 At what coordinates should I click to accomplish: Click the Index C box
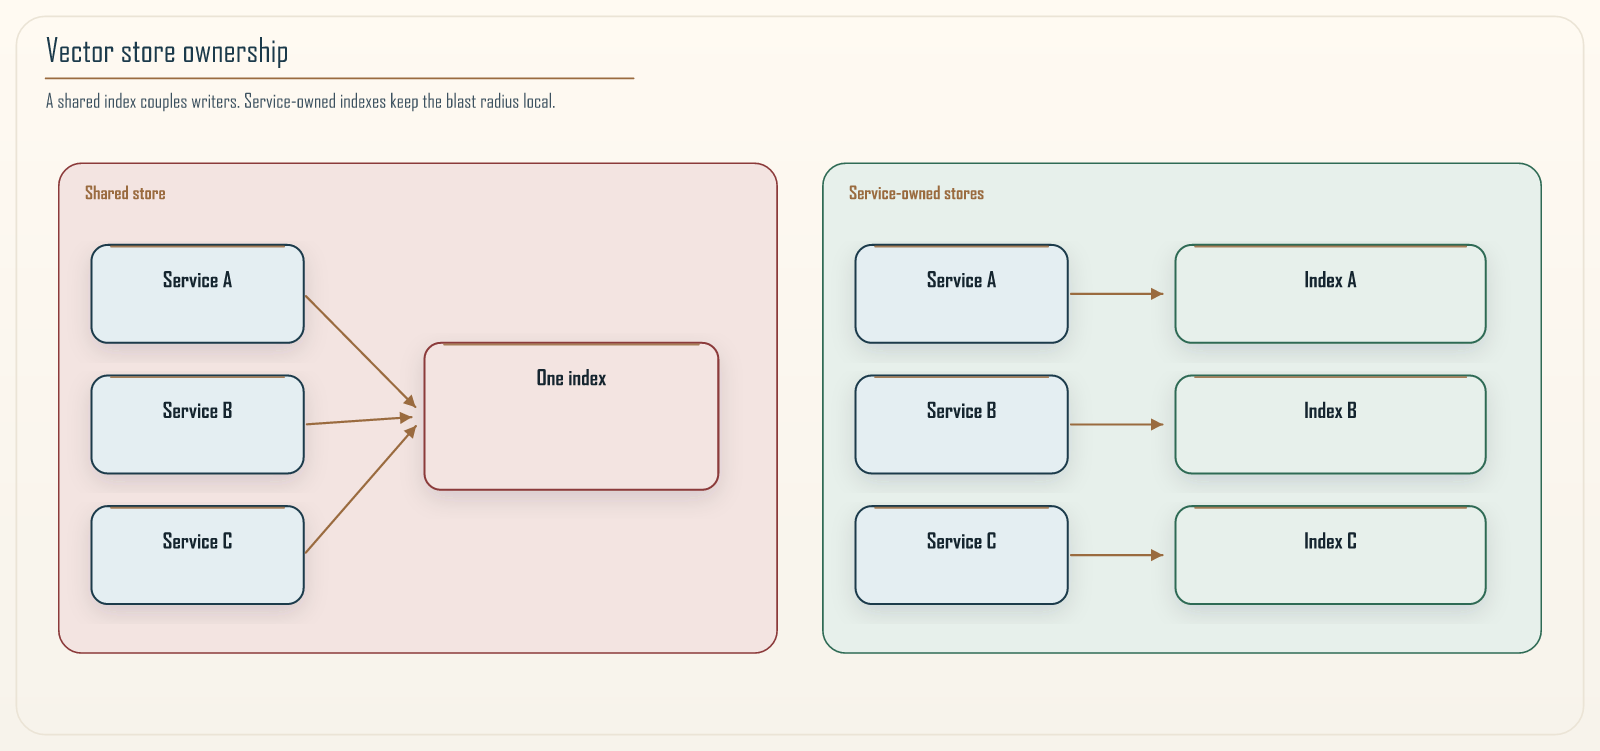tap(1330, 555)
